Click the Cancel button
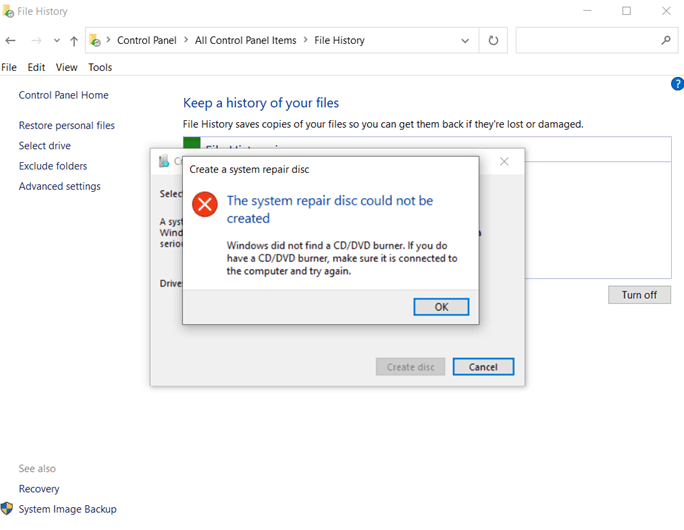The height and width of the screenshot is (530, 684). 483,367
